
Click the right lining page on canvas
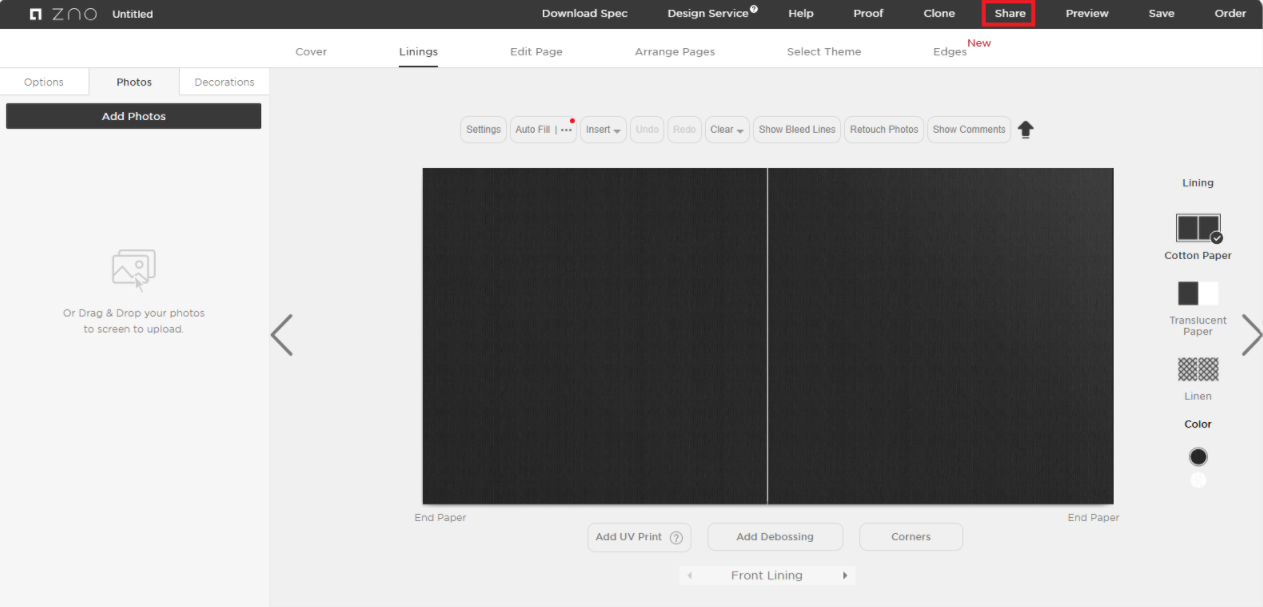941,336
